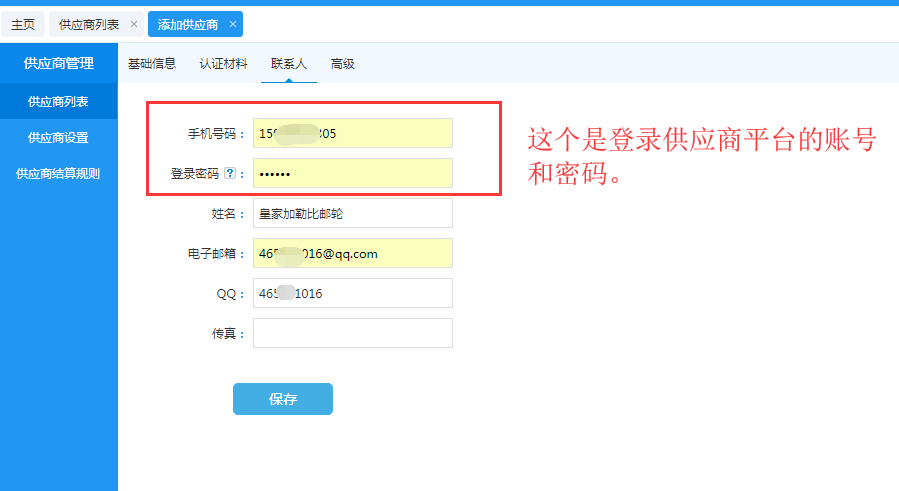899x491 pixels.
Task: Open the 认证材料 section tab
Action: point(223,64)
